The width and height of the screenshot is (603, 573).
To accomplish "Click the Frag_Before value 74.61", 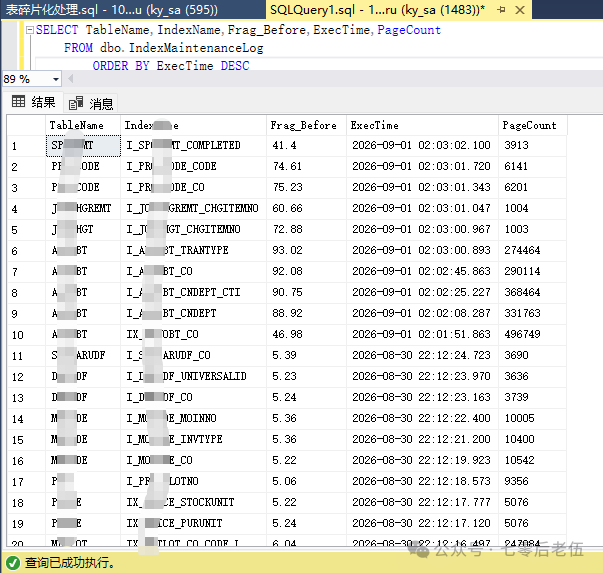I will pos(287,167).
